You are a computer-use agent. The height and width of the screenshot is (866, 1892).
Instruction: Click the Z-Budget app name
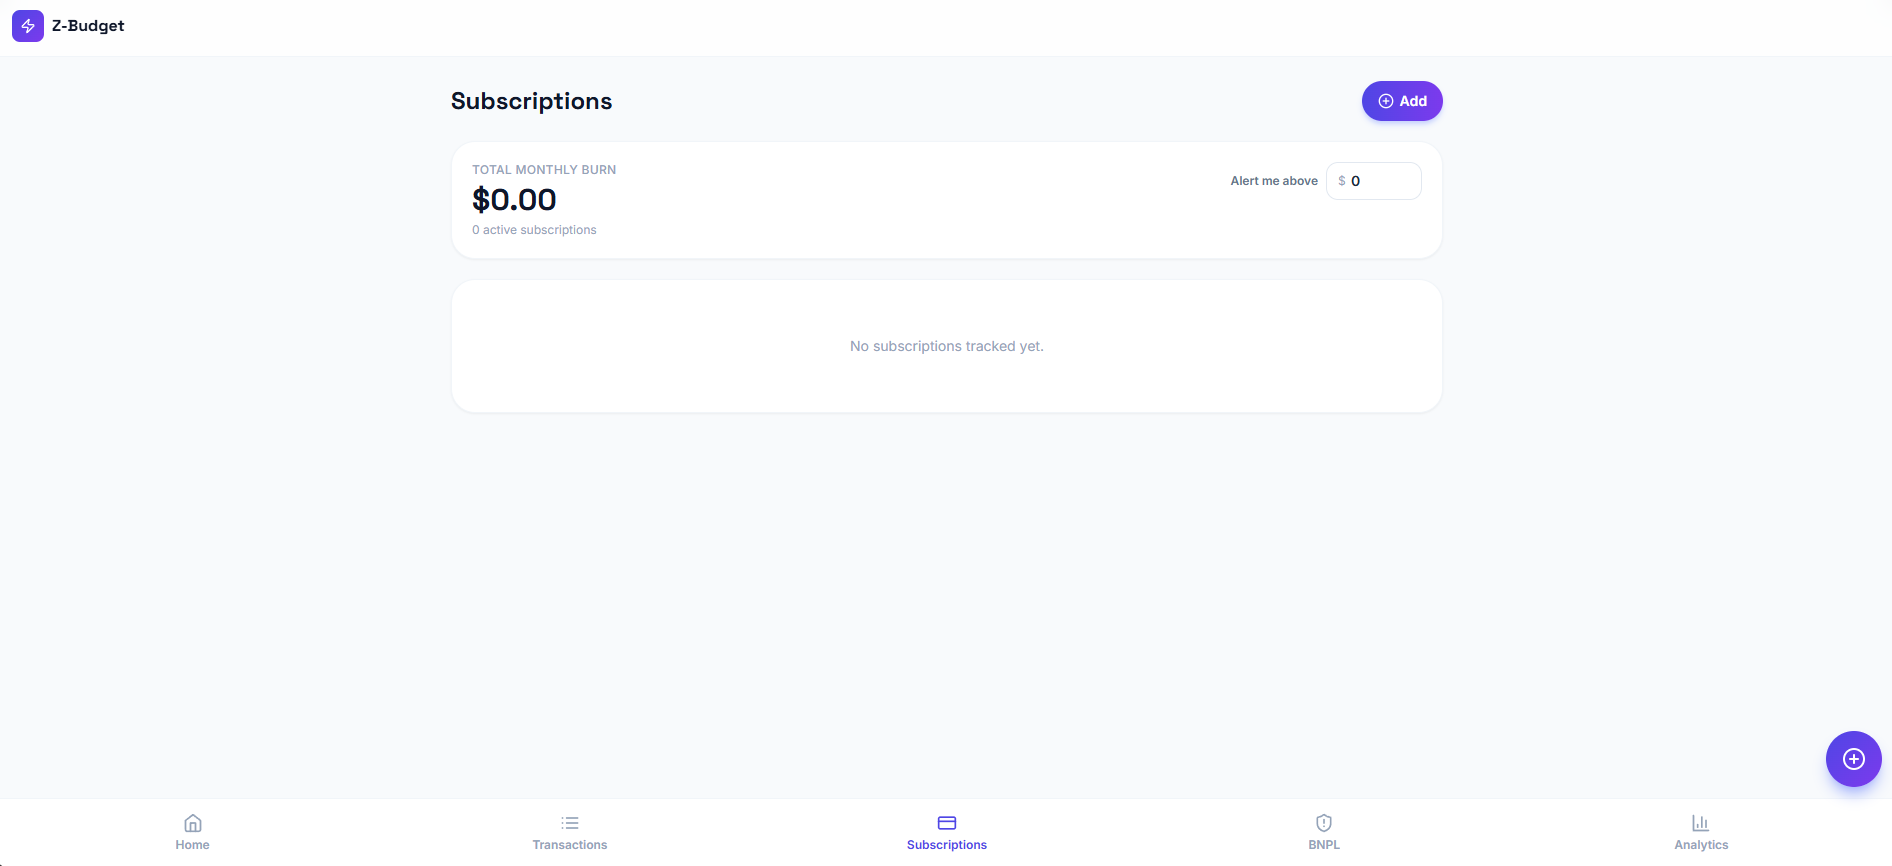[88, 26]
